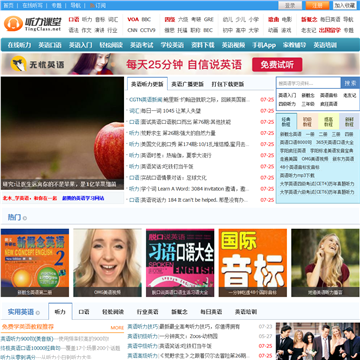Image resolution: width=360 pixels, height=360 pixels.
Task: Click the TingClass headphone logo
Action: pyautogui.click(x=13, y=24)
